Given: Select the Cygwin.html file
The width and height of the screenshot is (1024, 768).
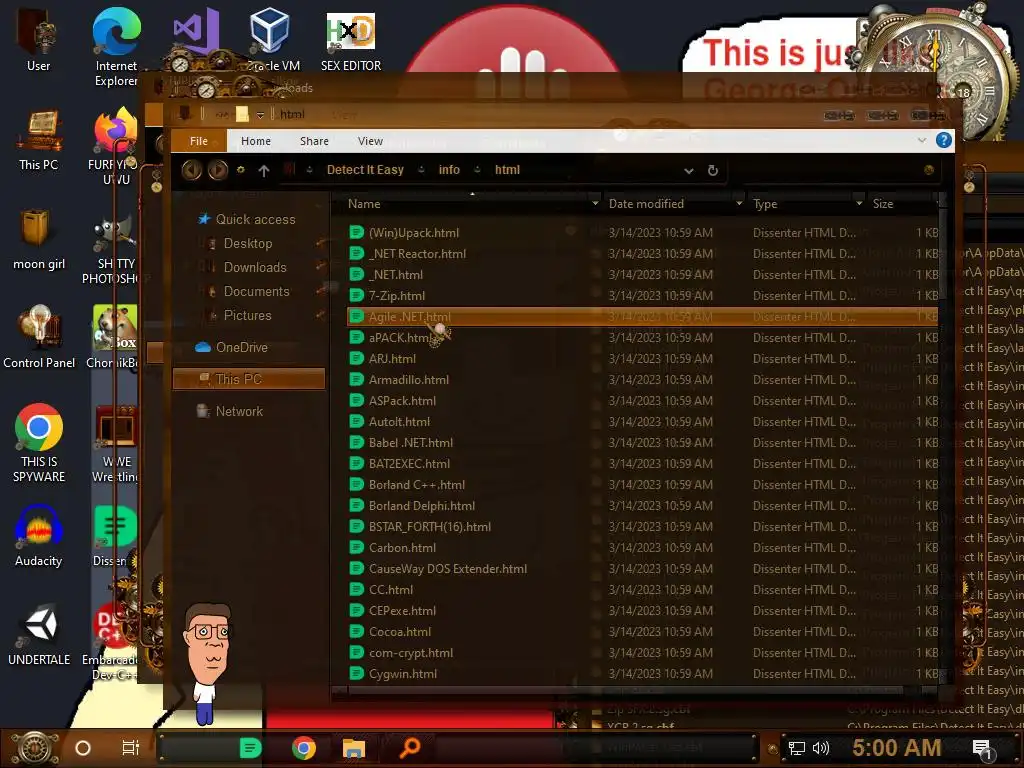Looking at the screenshot, I should 643,674.
